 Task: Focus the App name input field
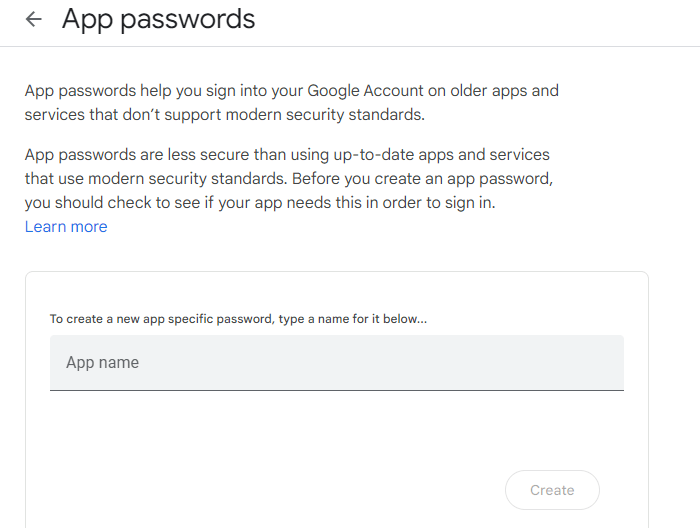coord(336,362)
